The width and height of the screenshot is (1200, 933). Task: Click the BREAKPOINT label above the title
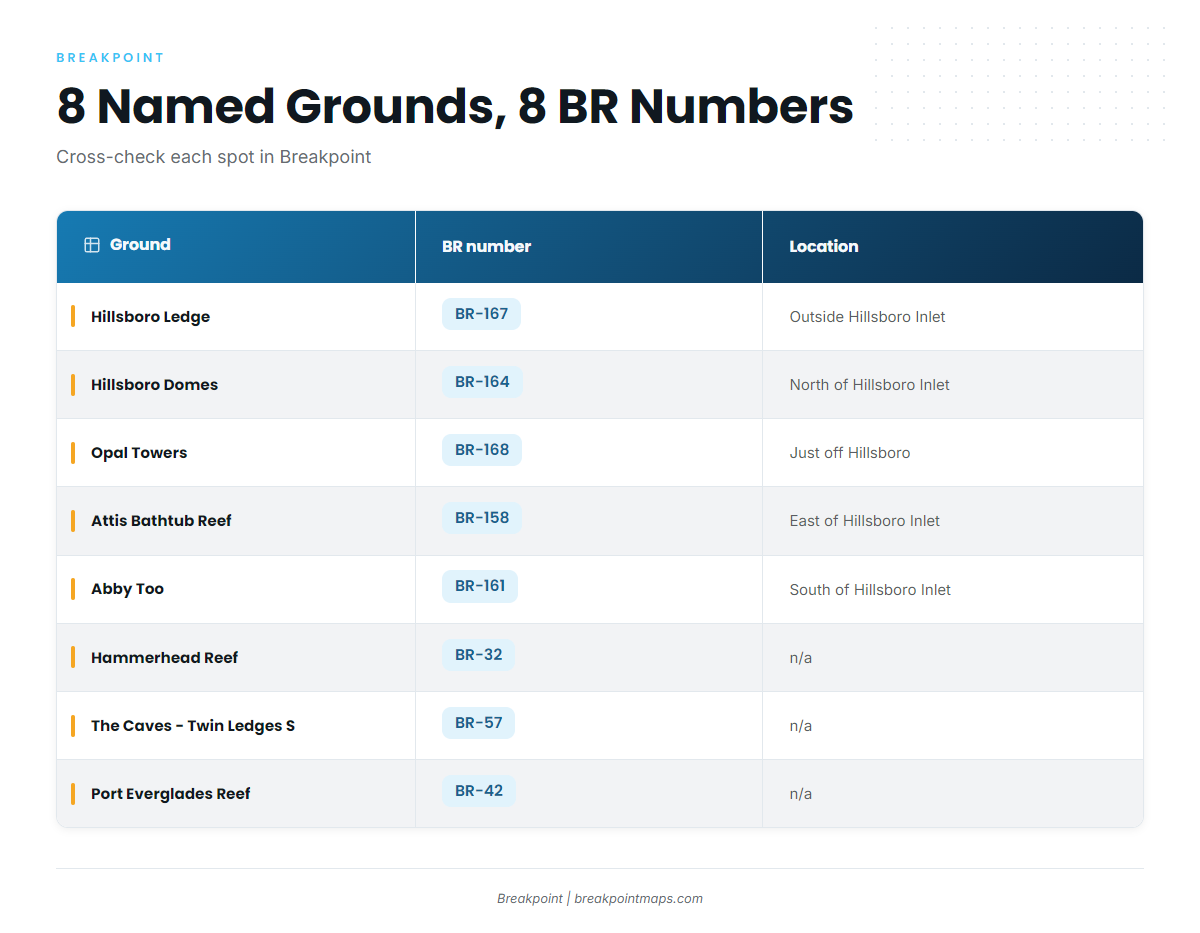click(x=111, y=58)
